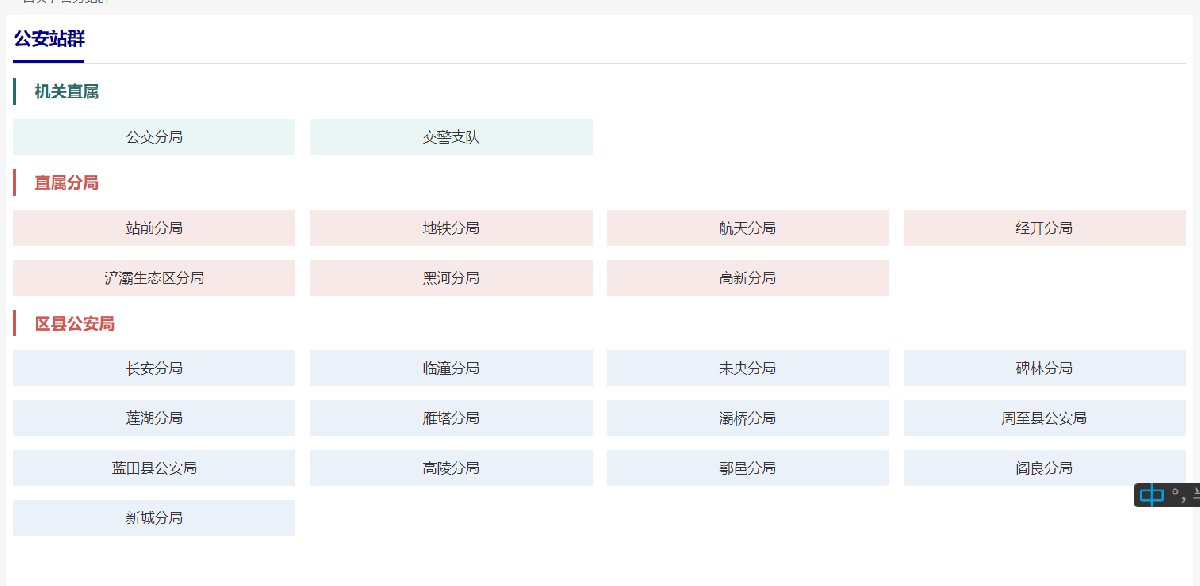This screenshot has width=1200, height=586.
Task: Click the 地铁分局 button
Action: 451,228
